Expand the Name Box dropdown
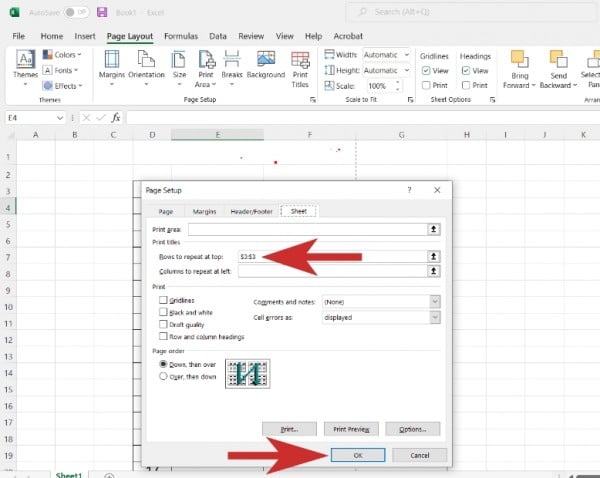The image size is (600, 478). click(x=60, y=118)
